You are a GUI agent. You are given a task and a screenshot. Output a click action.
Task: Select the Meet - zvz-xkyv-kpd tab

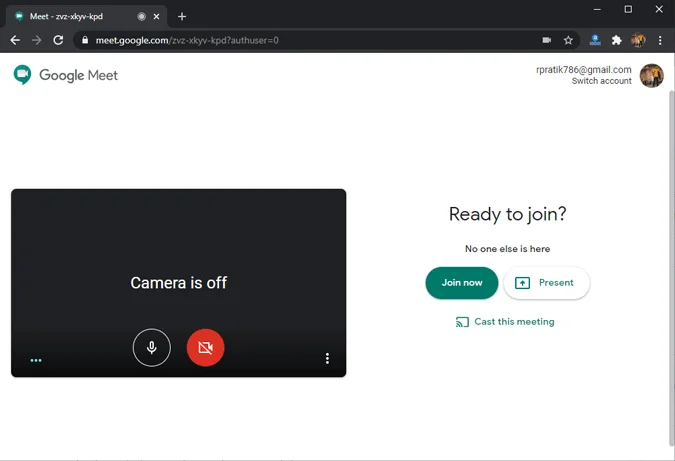[x=86, y=16]
